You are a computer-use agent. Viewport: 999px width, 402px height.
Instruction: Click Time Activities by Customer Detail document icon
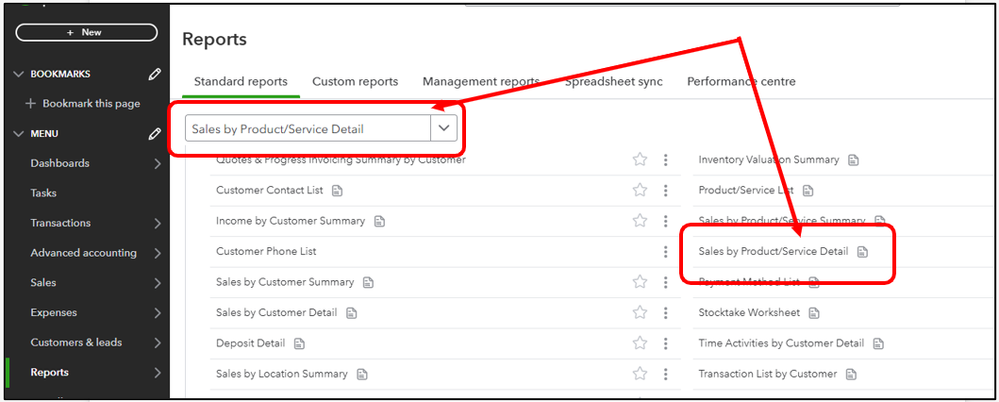tap(879, 343)
